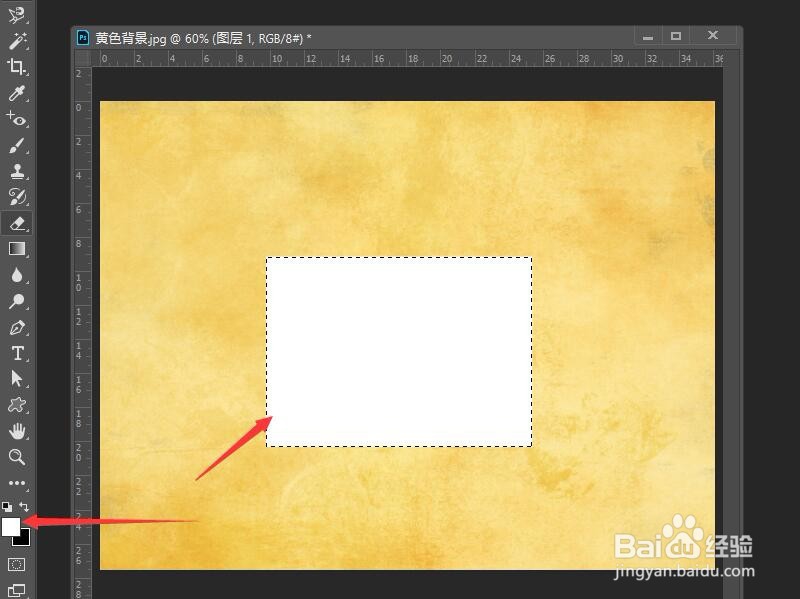Select the History Brush tool
The height and width of the screenshot is (599, 800).
pos(17,197)
